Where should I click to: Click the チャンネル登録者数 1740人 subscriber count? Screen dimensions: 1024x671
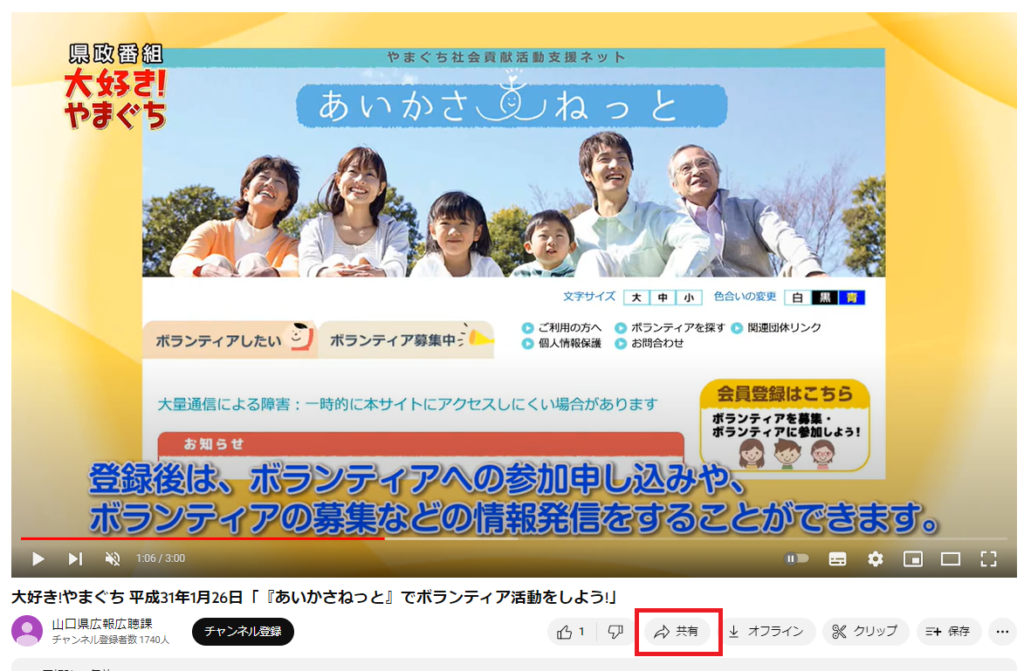point(110,640)
